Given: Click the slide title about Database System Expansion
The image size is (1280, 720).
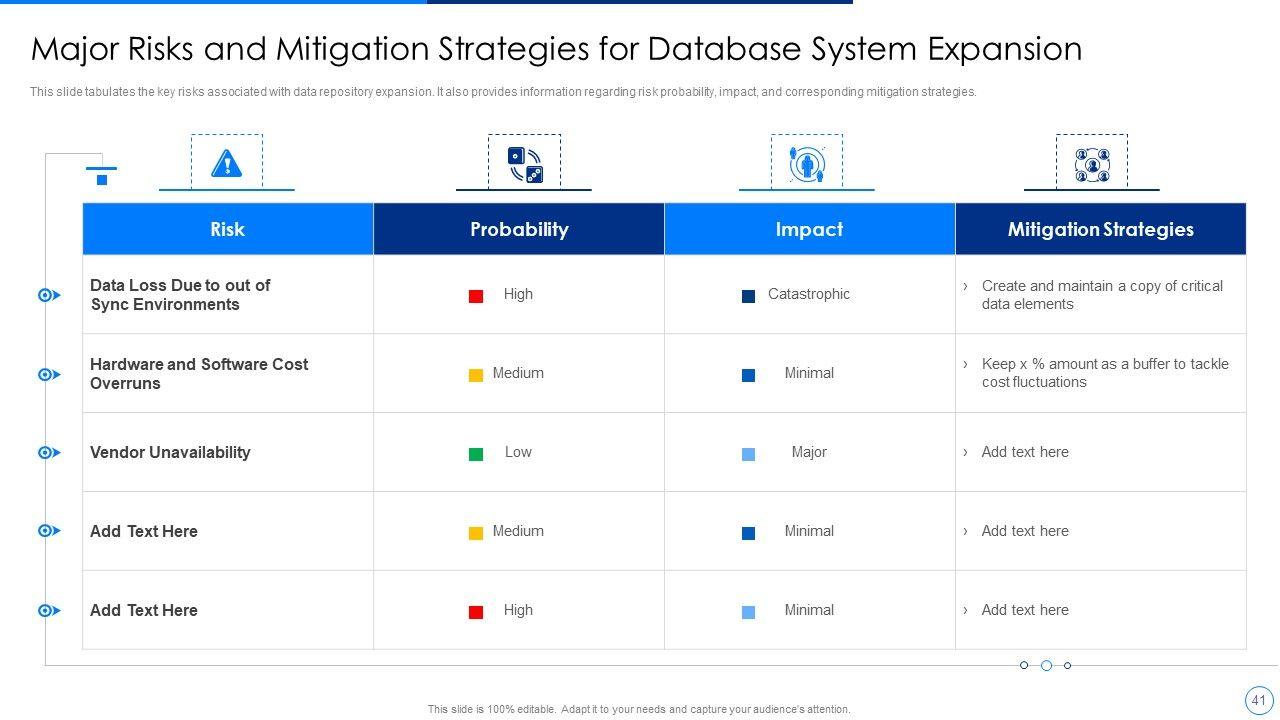Looking at the screenshot, I should (556, 49).
